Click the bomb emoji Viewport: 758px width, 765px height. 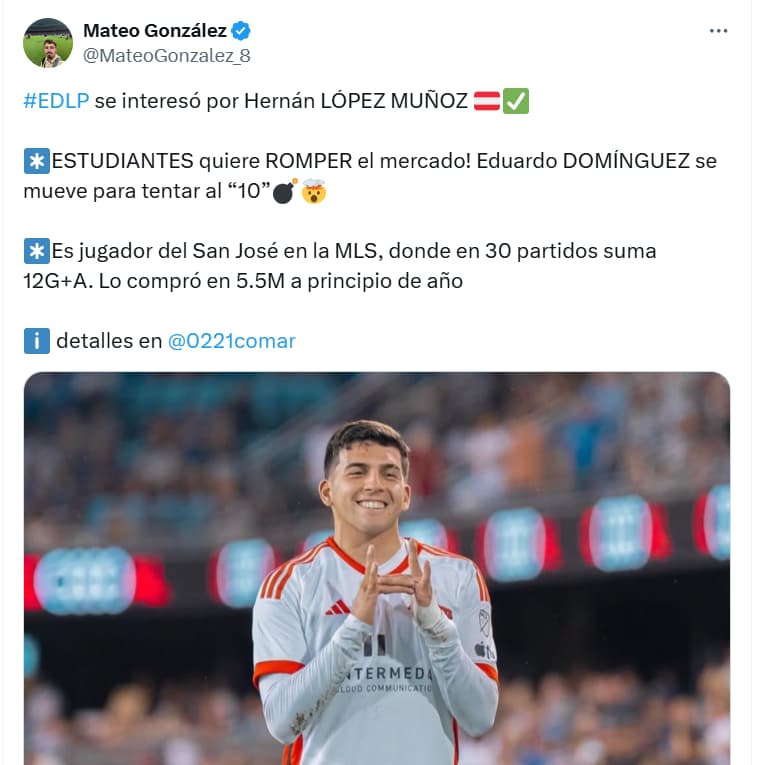click(x=285, y=191)
